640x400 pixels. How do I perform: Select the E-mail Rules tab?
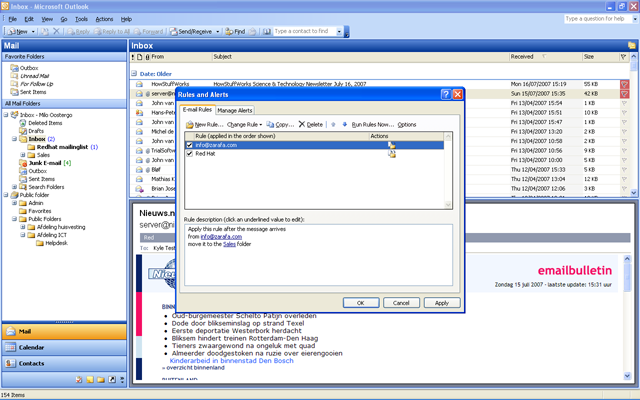tap(197, 109)
